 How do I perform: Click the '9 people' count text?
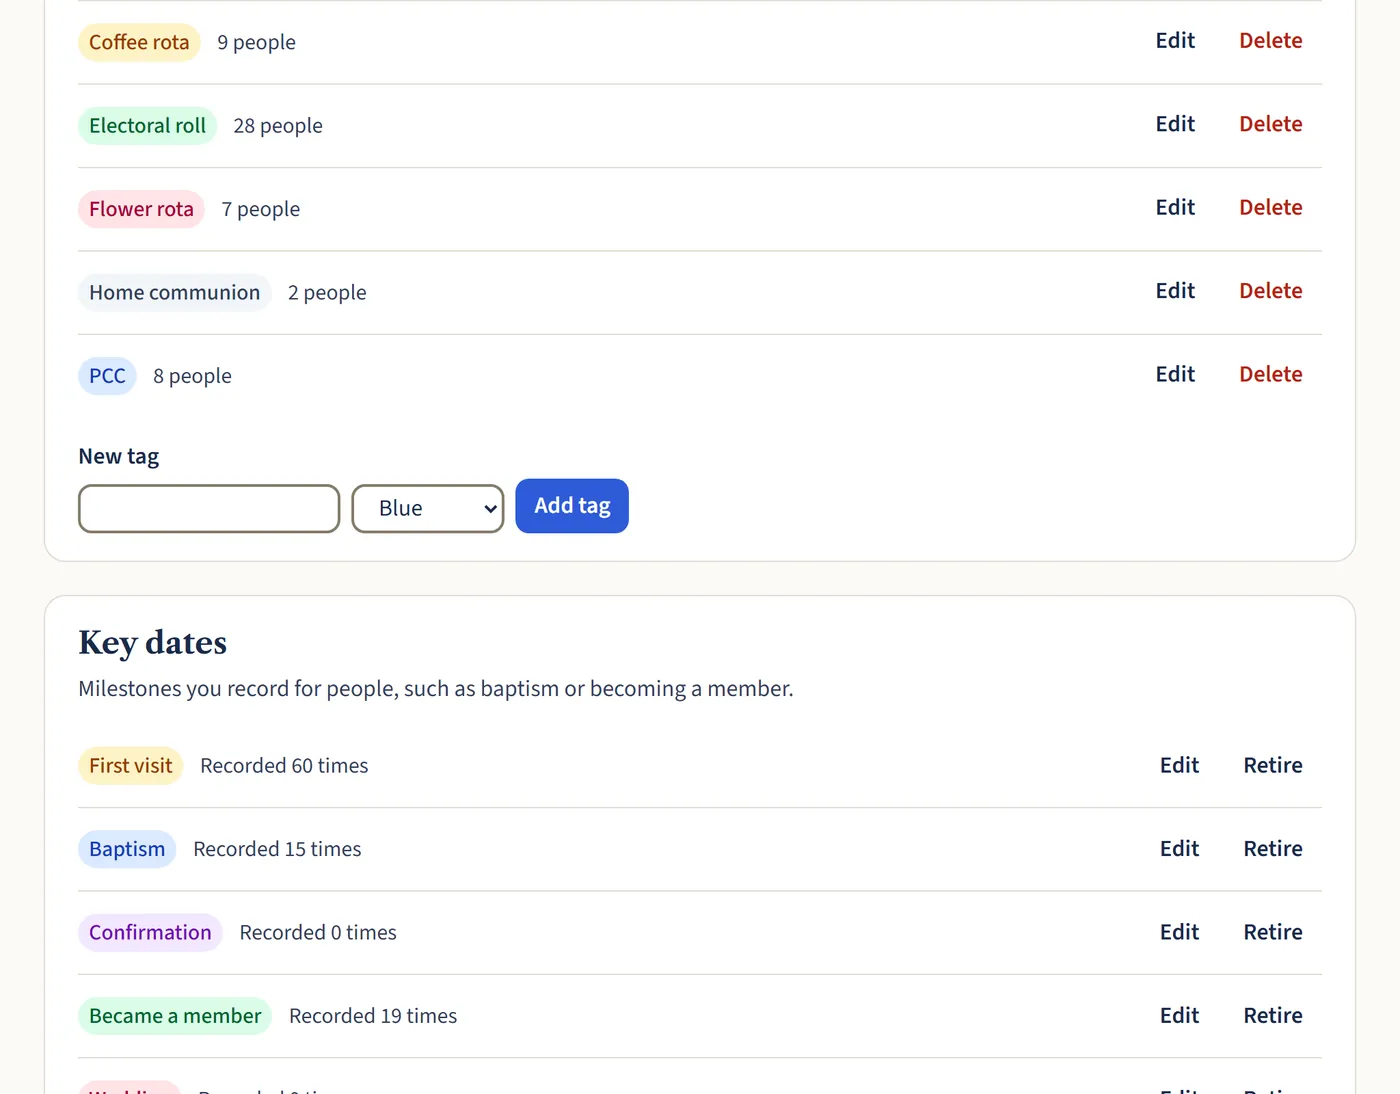tap(256, 42)
